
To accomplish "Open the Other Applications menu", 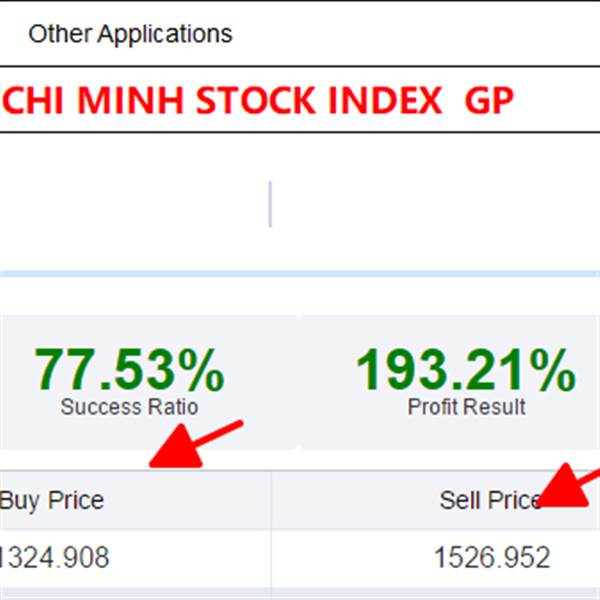I will click(130, 34).
